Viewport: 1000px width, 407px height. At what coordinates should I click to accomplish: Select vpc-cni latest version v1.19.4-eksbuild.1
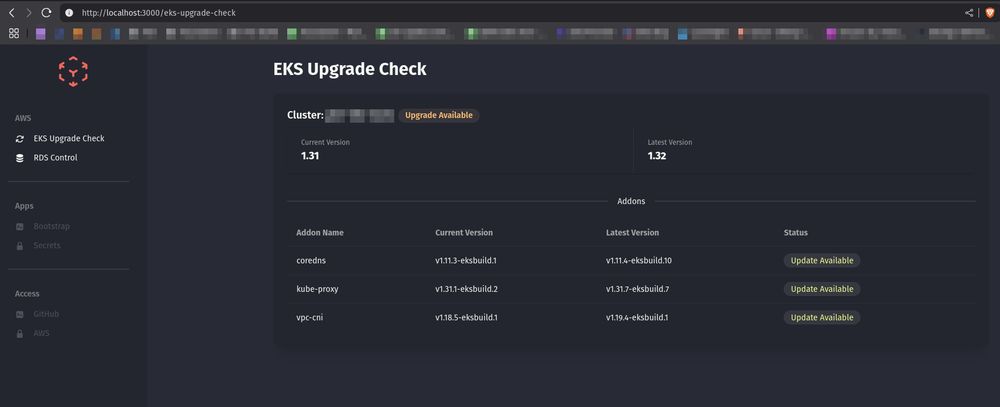pos(638,317)
